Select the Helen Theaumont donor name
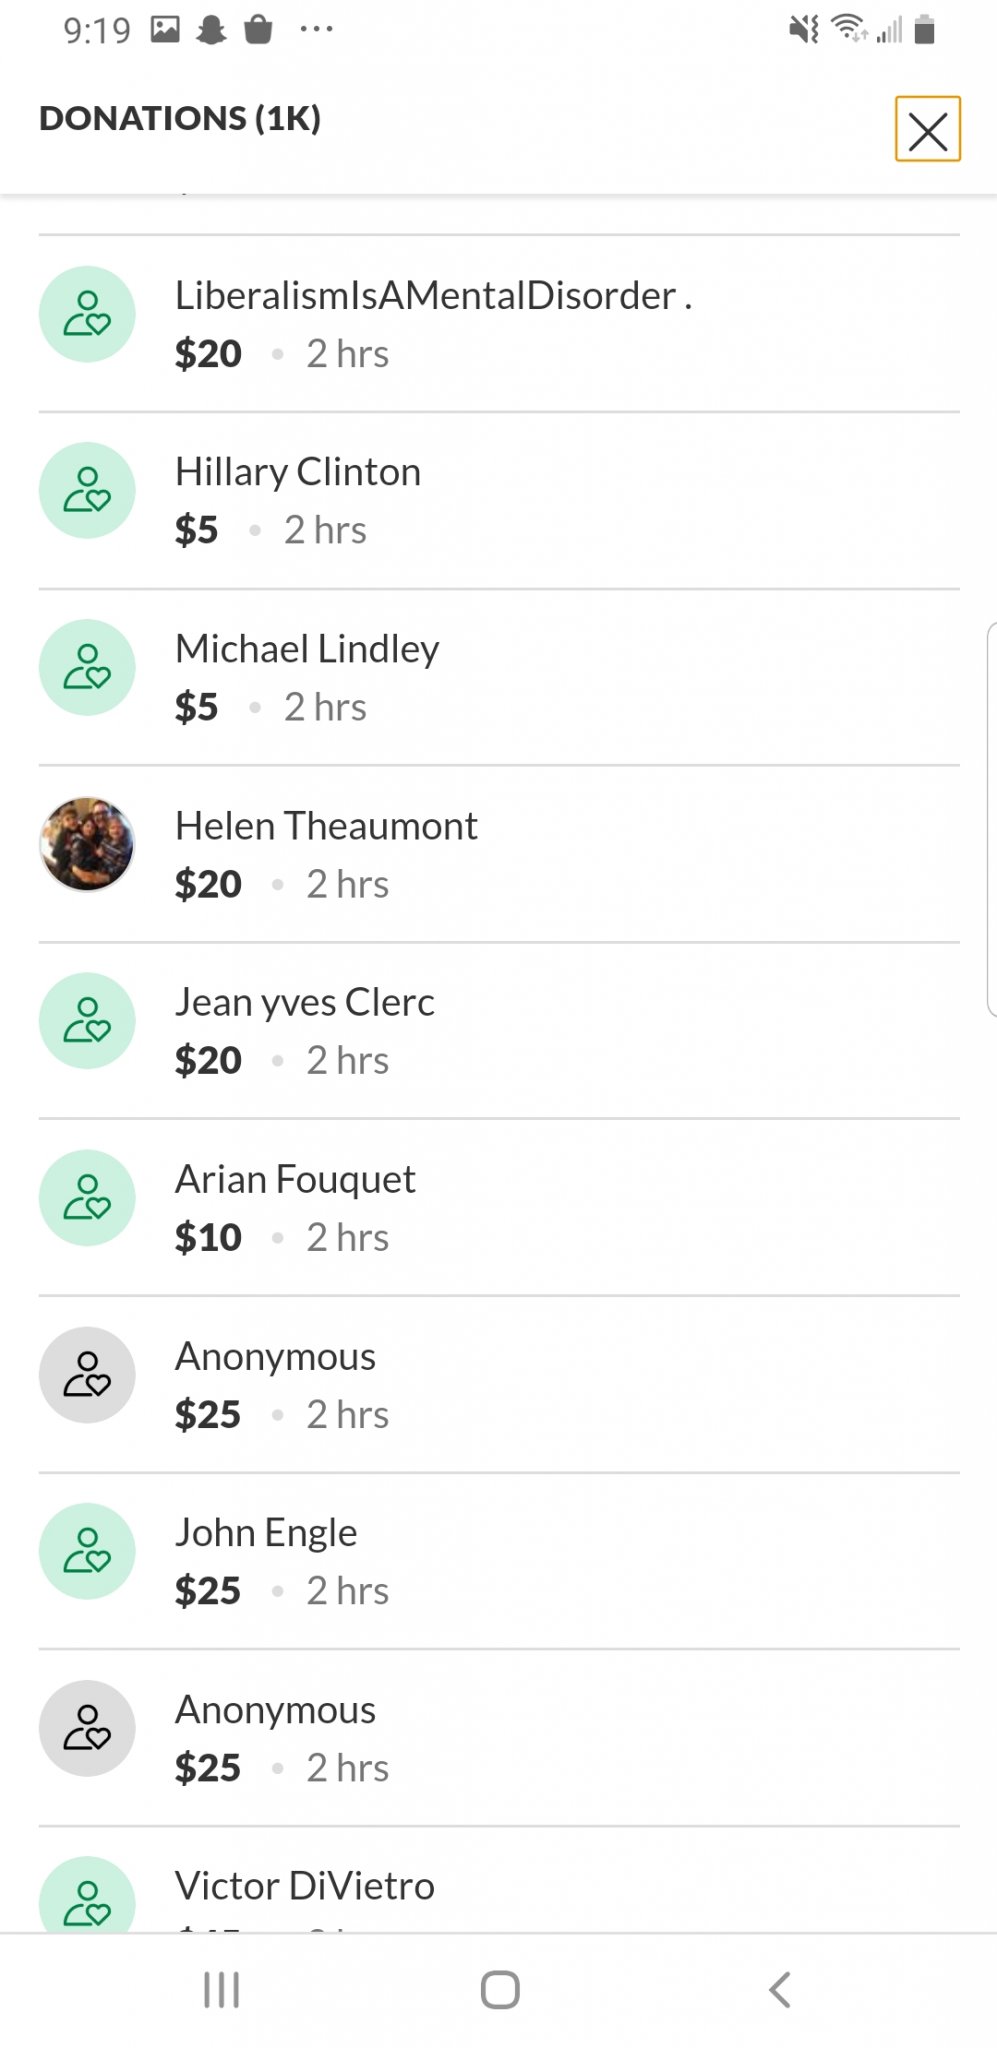Screen dimensions: 997x2048 tap(326, 826)
